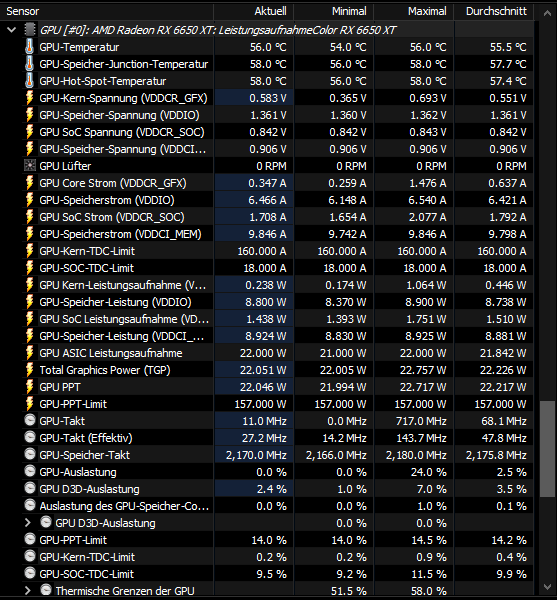This screenshot has height=600, width=557.
Task: Click lightning icon of GPU-Kern-Spannung (VDDCR_GFX)
Action: [x=29, y=98]
